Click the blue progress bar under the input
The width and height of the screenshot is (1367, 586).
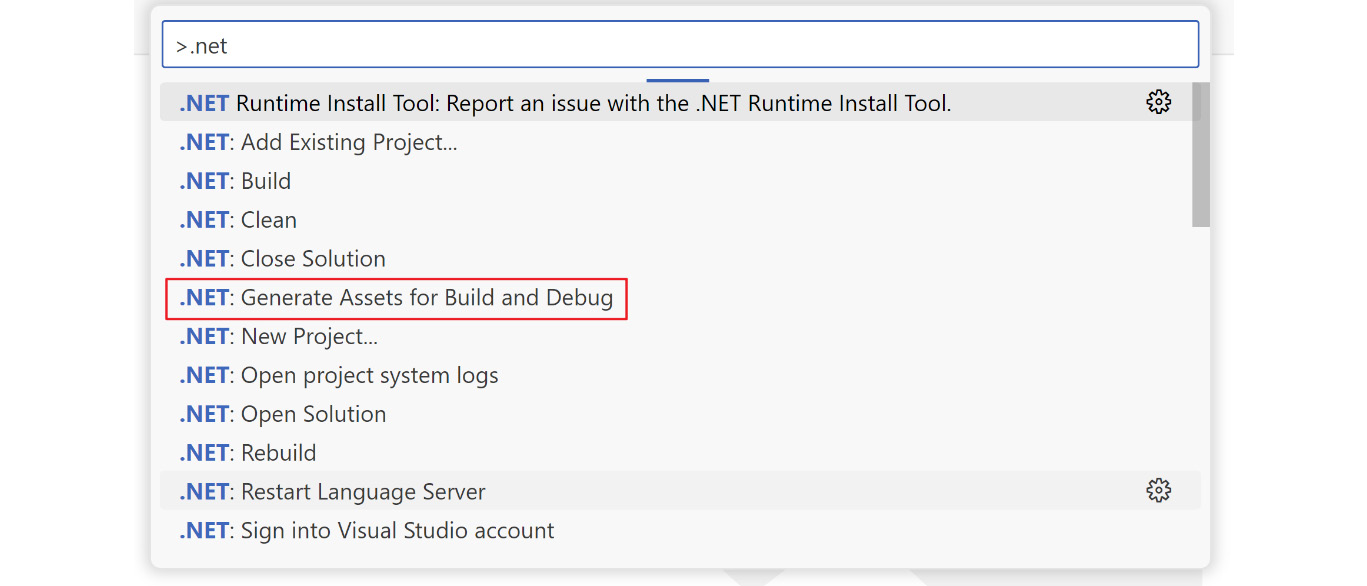tap(678, 80)
